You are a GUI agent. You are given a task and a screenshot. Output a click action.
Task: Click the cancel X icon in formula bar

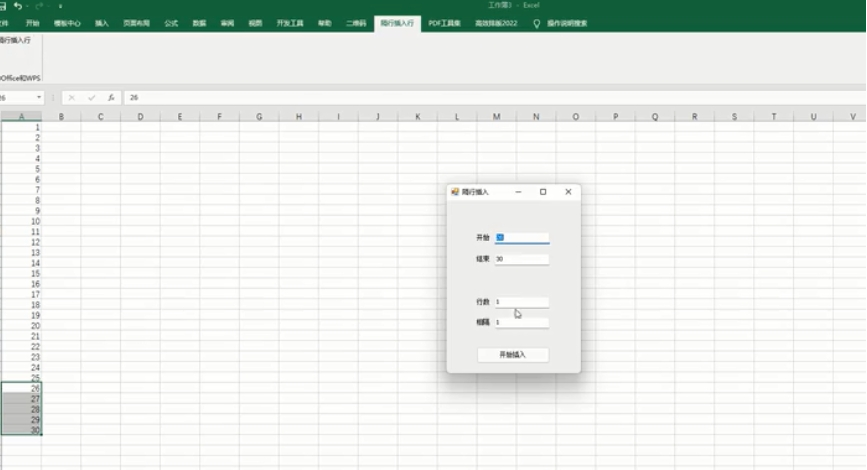click(x=72, y=98)
